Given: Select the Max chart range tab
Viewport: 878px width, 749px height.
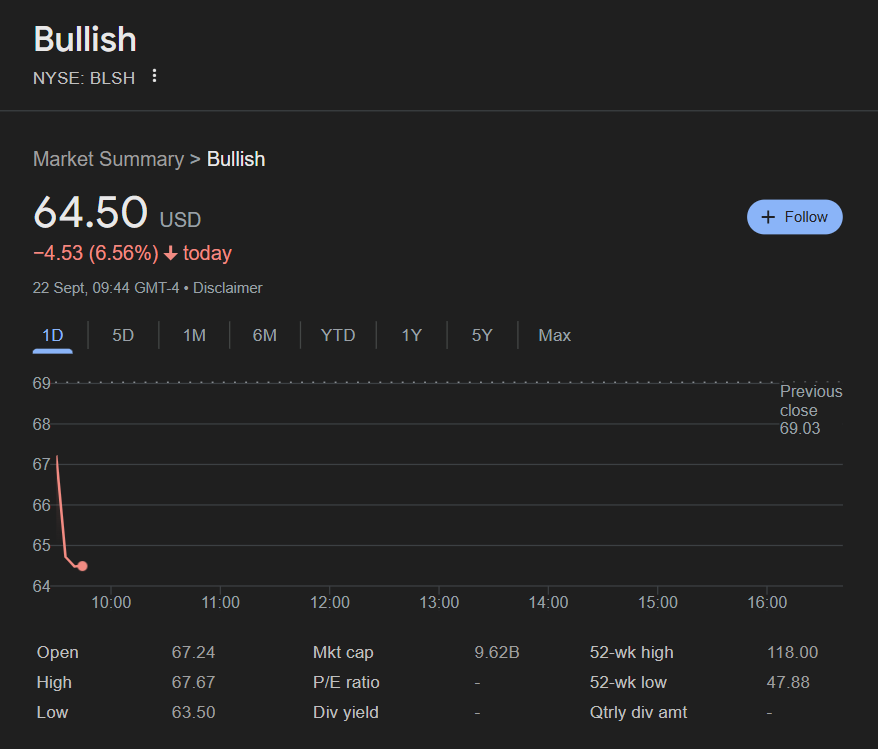Looking at the screenshot, I should click(x=554, y=335).
